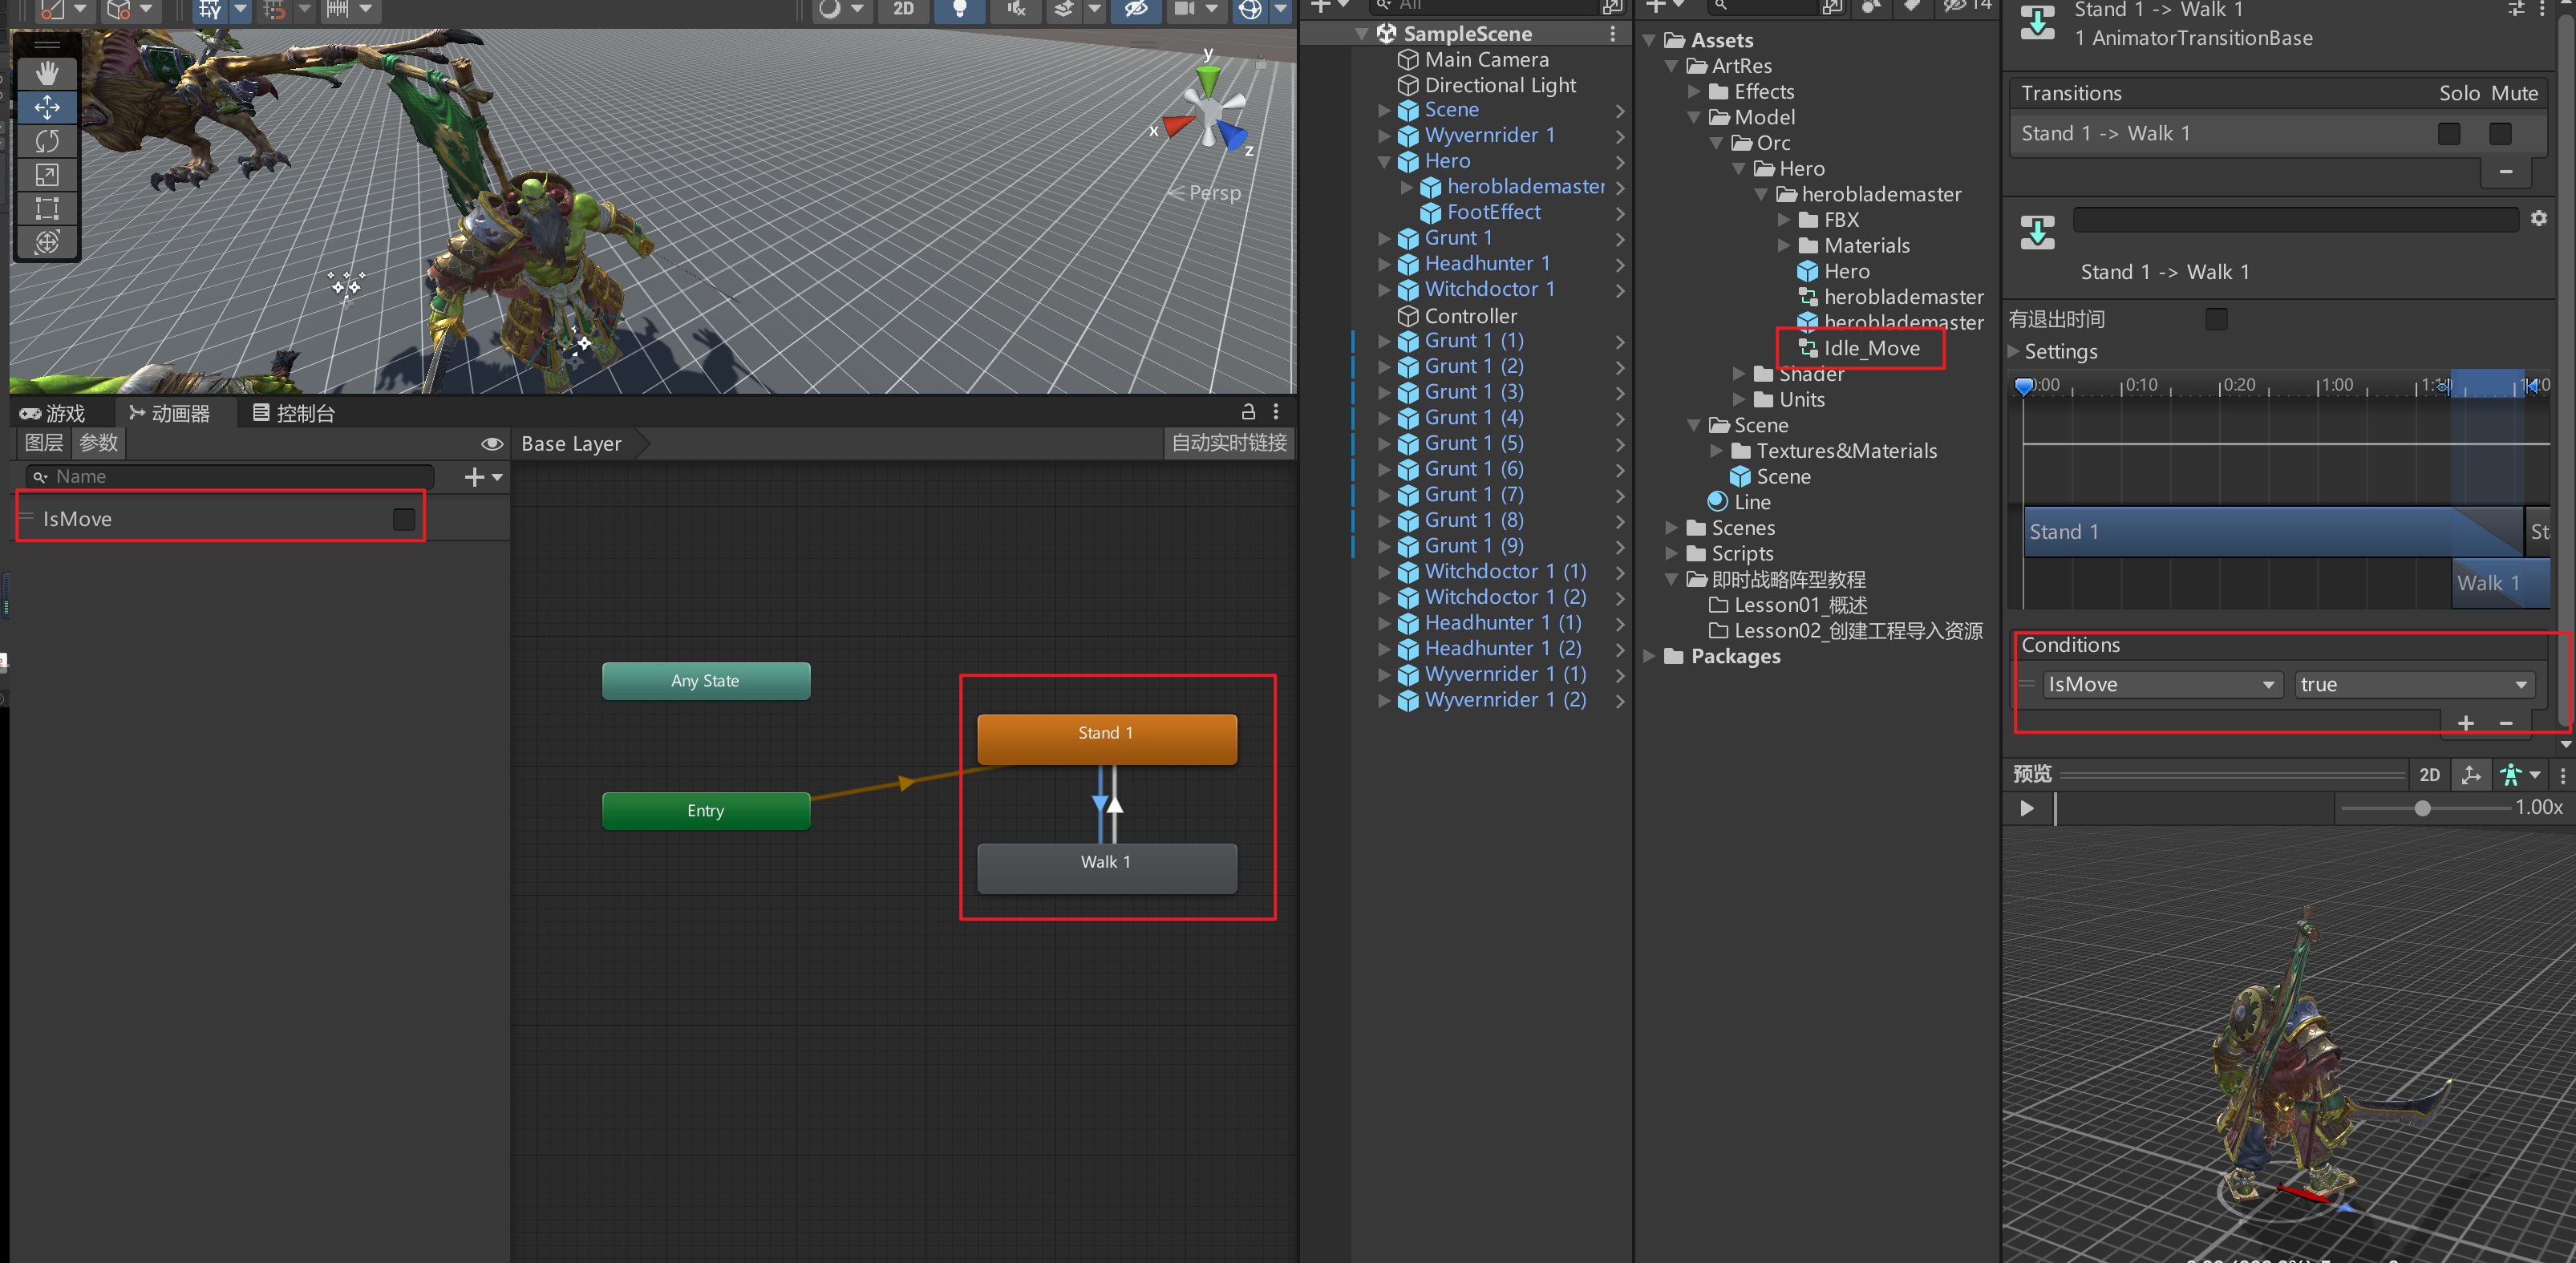Select the Hand view tool
Image resolution: width=2576 pixels, height=1263 pixels.
[47, 72]
